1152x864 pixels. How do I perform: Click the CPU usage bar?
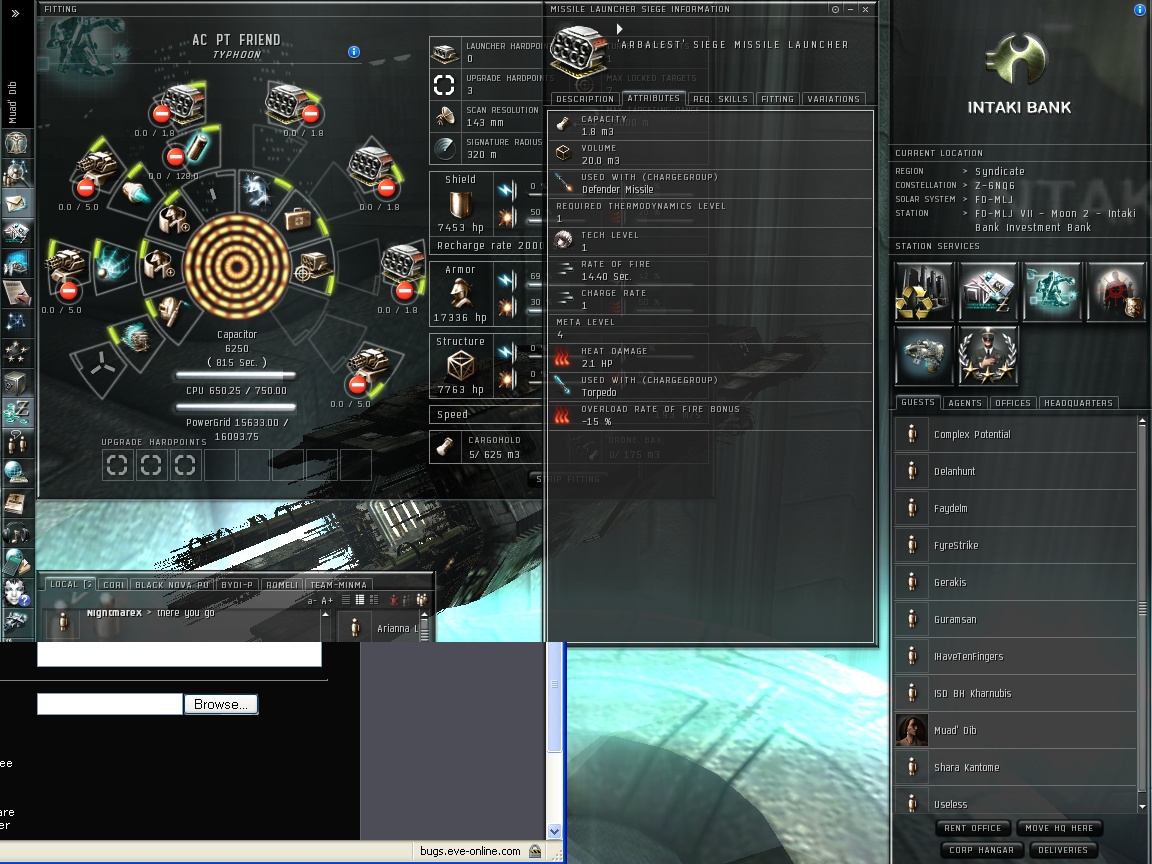click(x=235, y=375)
